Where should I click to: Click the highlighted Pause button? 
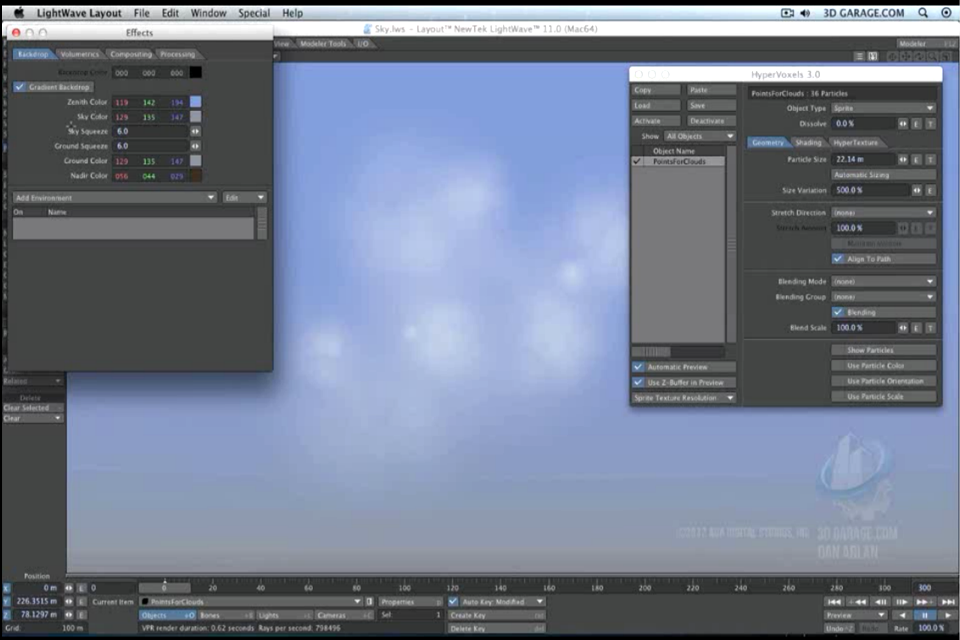(924, 615)
